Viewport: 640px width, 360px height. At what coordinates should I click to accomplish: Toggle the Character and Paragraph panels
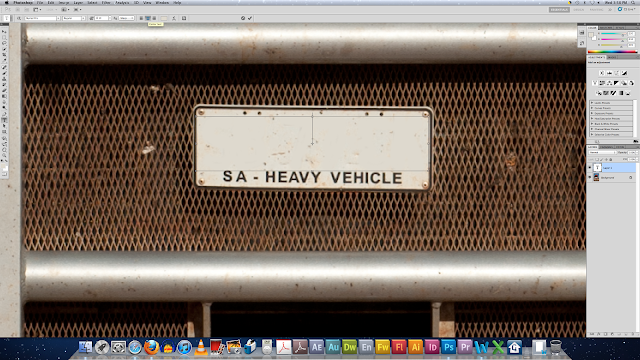click(184, 18)
